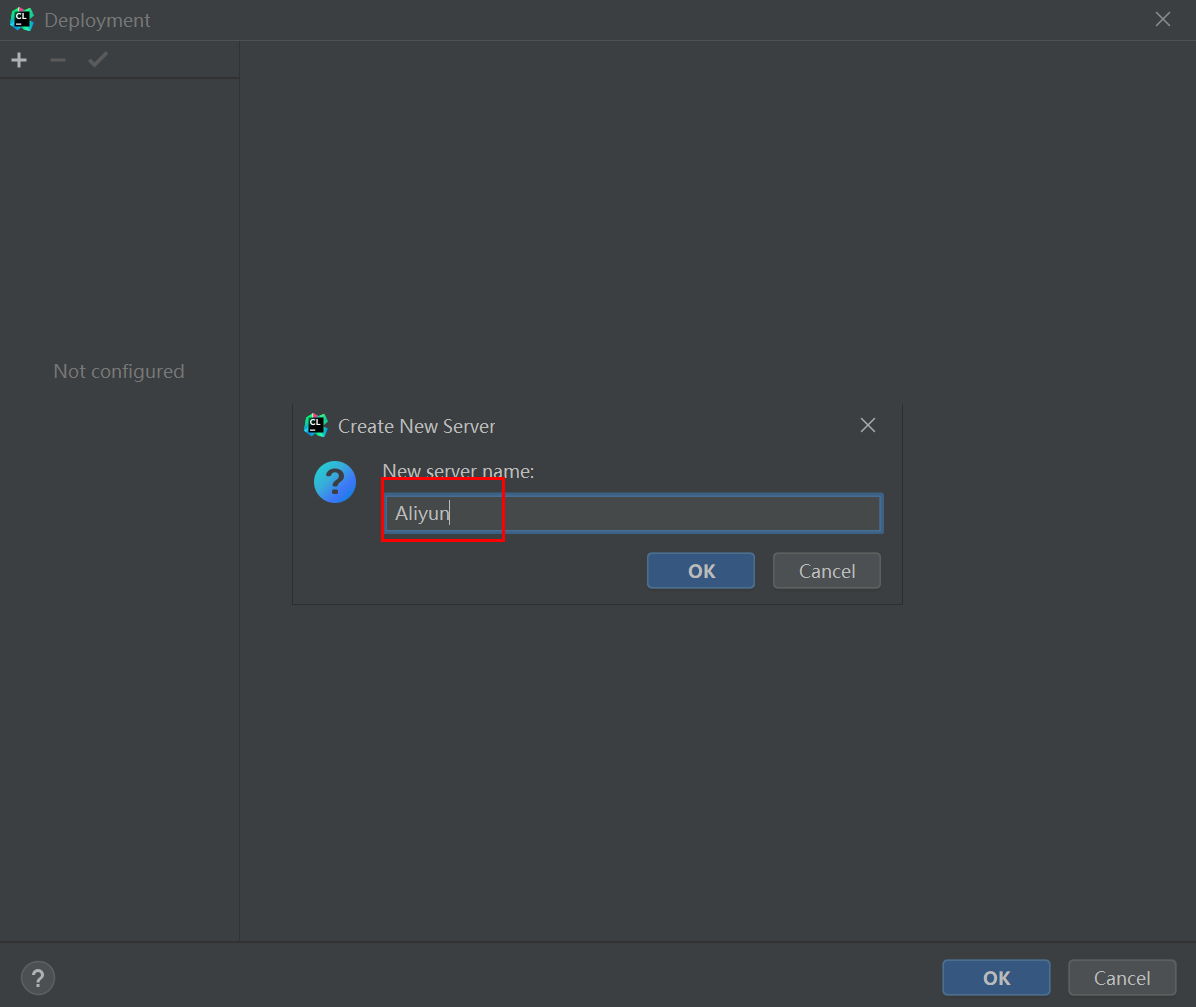Cancel the Create New Server dialog
The image size is (1196, 1007).
(x=827, y=571)
